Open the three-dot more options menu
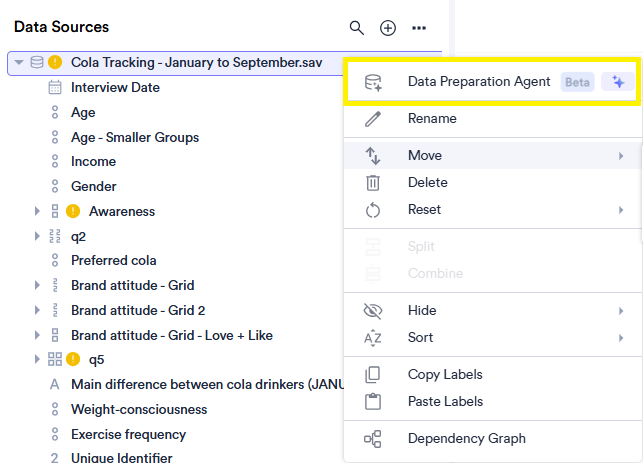Viewport: 643px width, 463px height. tap(419, 28)
